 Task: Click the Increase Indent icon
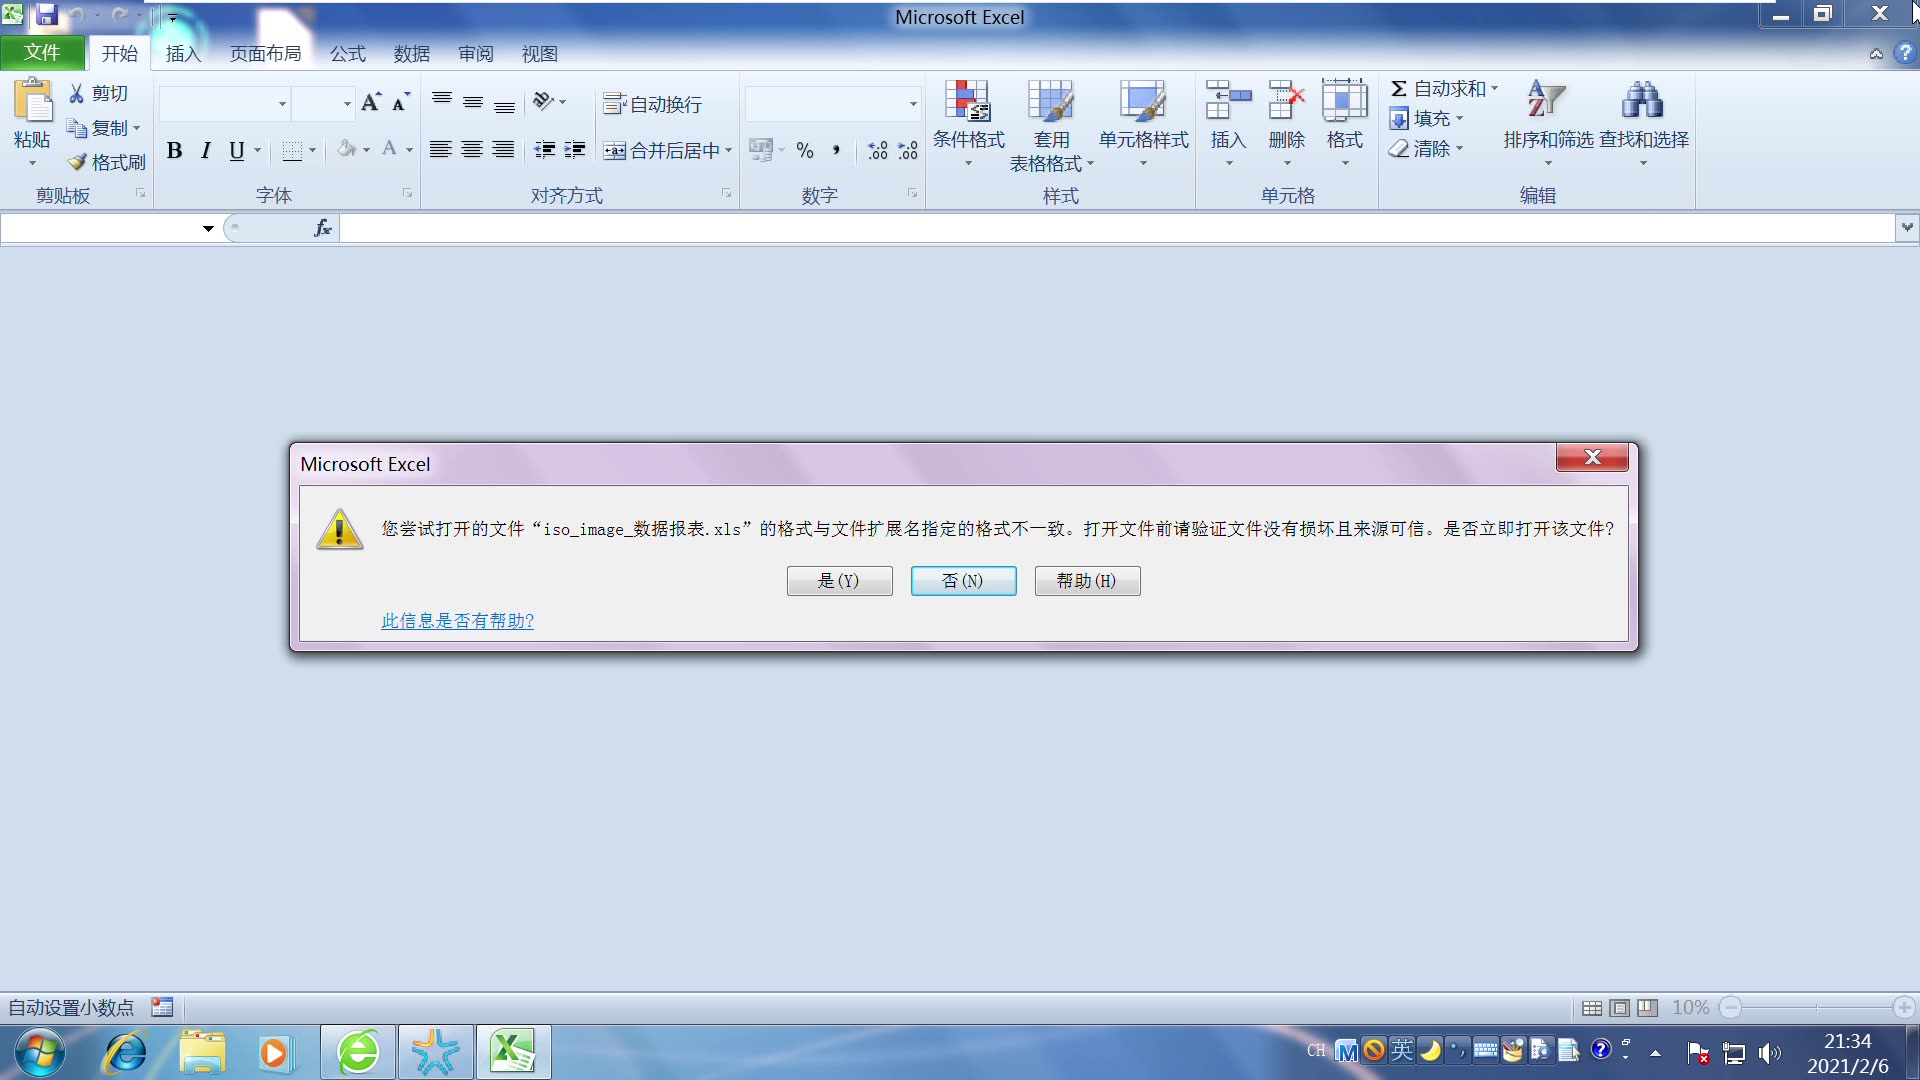(x=575, y=150)
